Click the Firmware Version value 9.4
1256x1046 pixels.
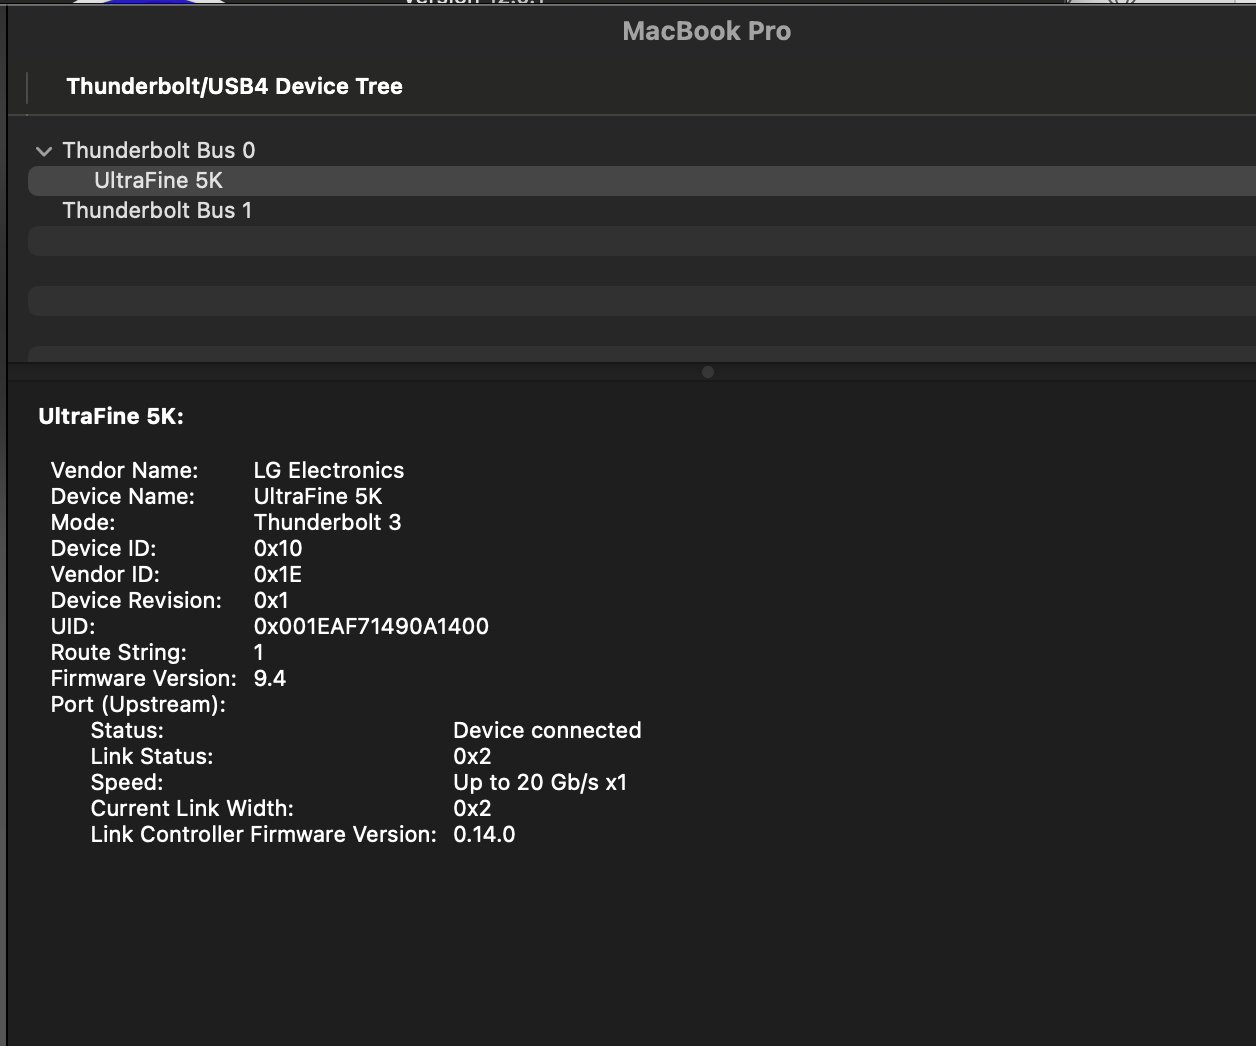[x=270, y=678]
